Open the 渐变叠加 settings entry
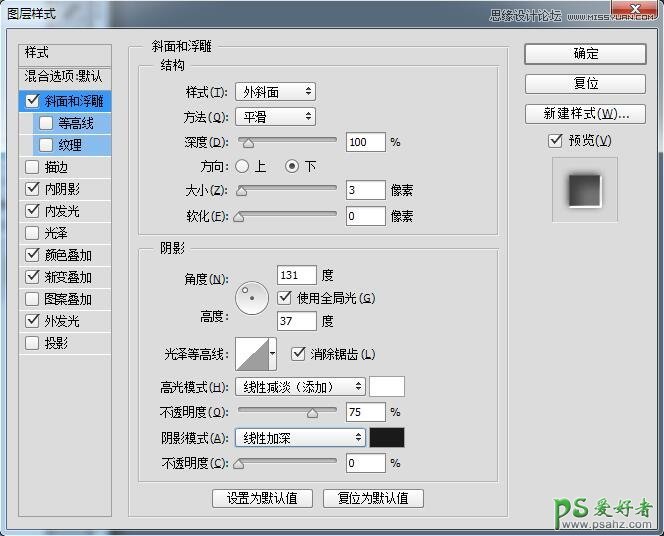Viewport: 664px width, 536px height. point(68,277)
